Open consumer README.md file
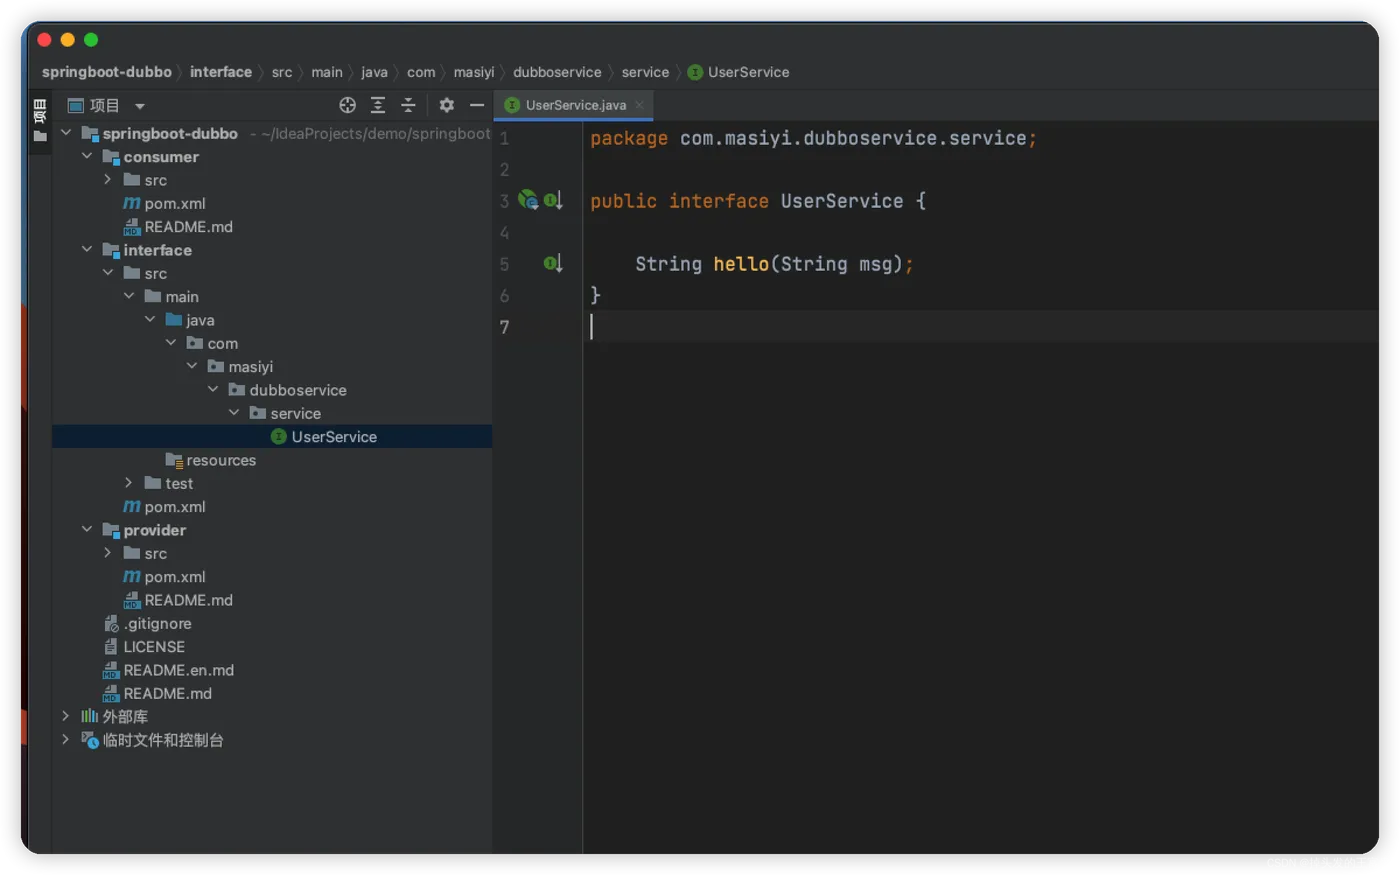Image resolution: width=1400 pixels, height=875 pixels. (x=178, y=227)
